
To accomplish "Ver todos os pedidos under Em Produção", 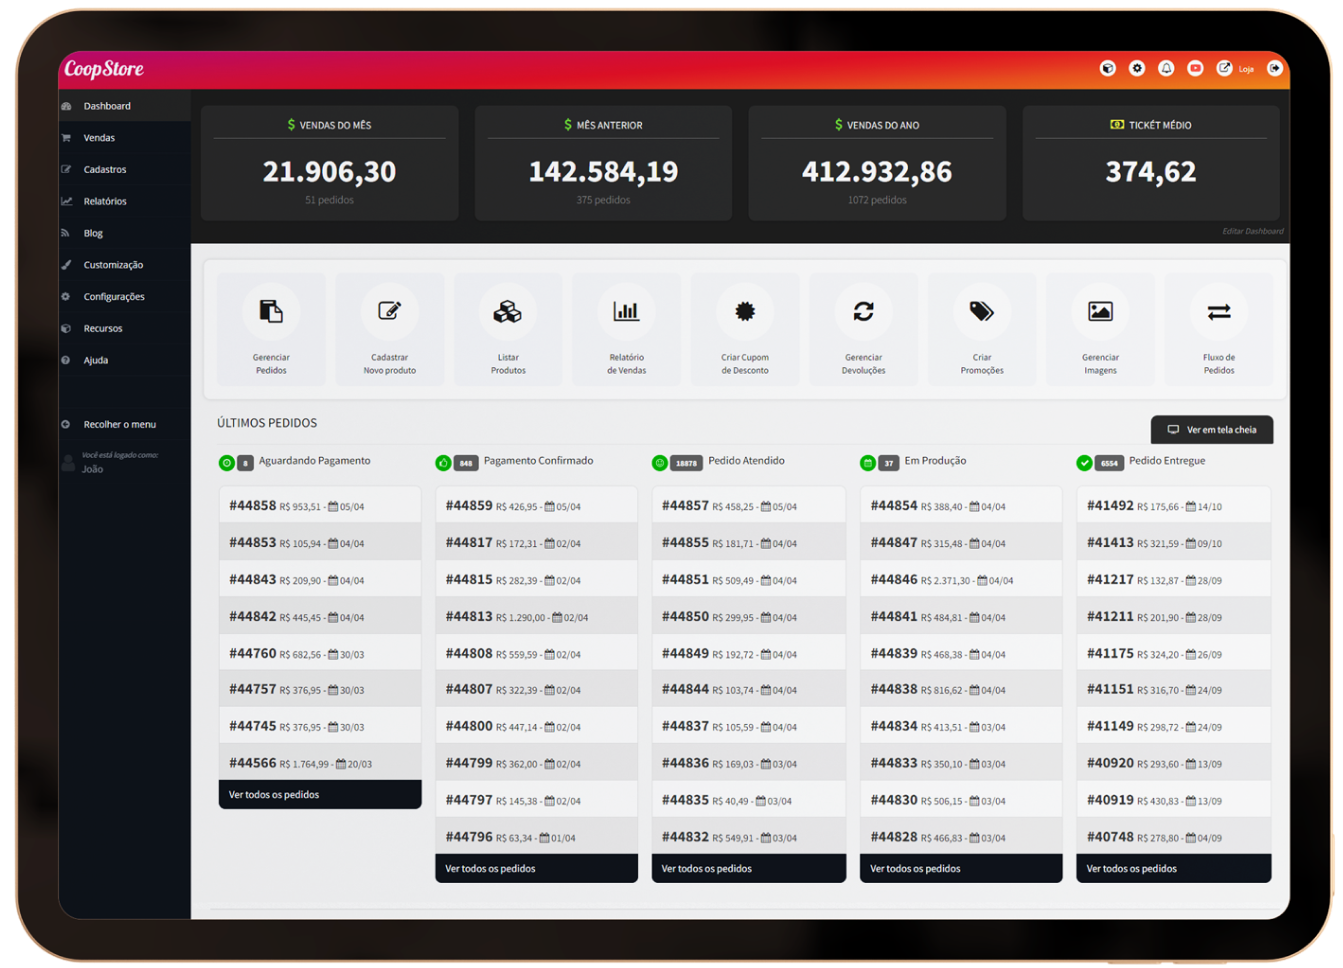I will point(961,869).
